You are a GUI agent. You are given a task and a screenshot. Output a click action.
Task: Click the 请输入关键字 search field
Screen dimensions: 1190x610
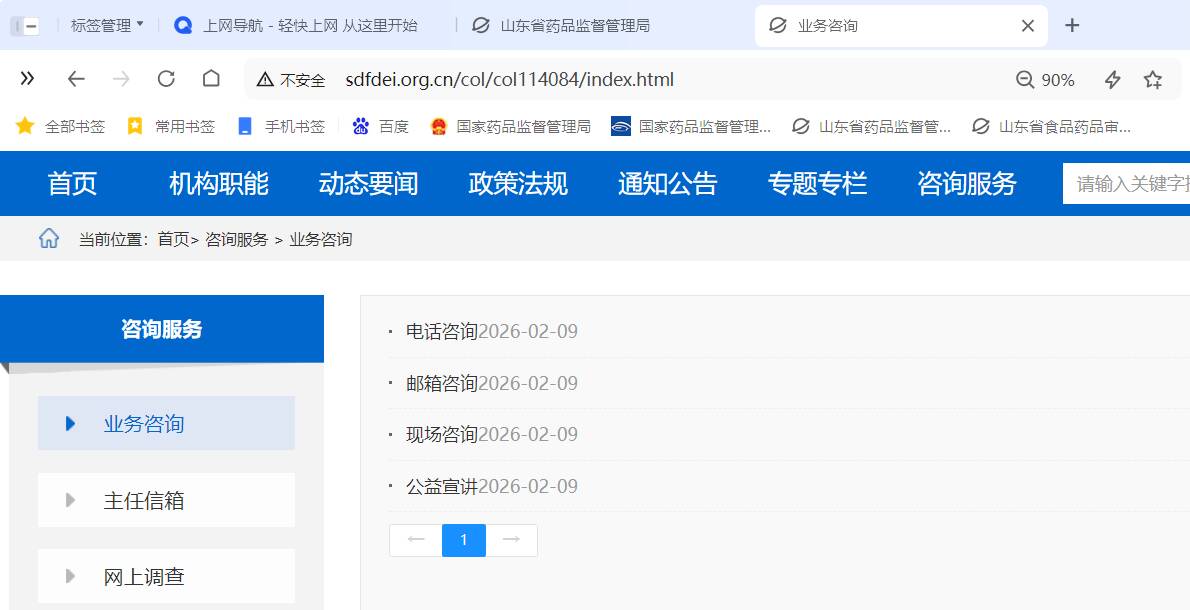(1130, 183)
